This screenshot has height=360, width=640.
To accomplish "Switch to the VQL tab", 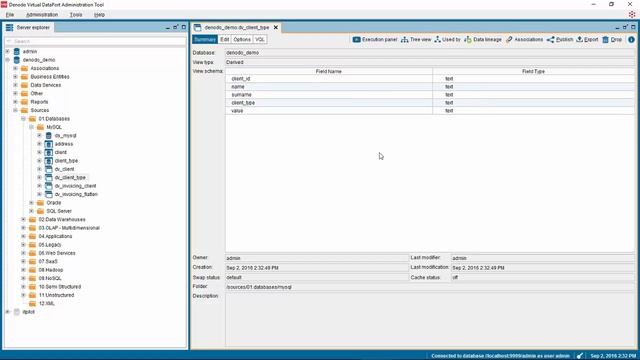I will pos(260,40).
